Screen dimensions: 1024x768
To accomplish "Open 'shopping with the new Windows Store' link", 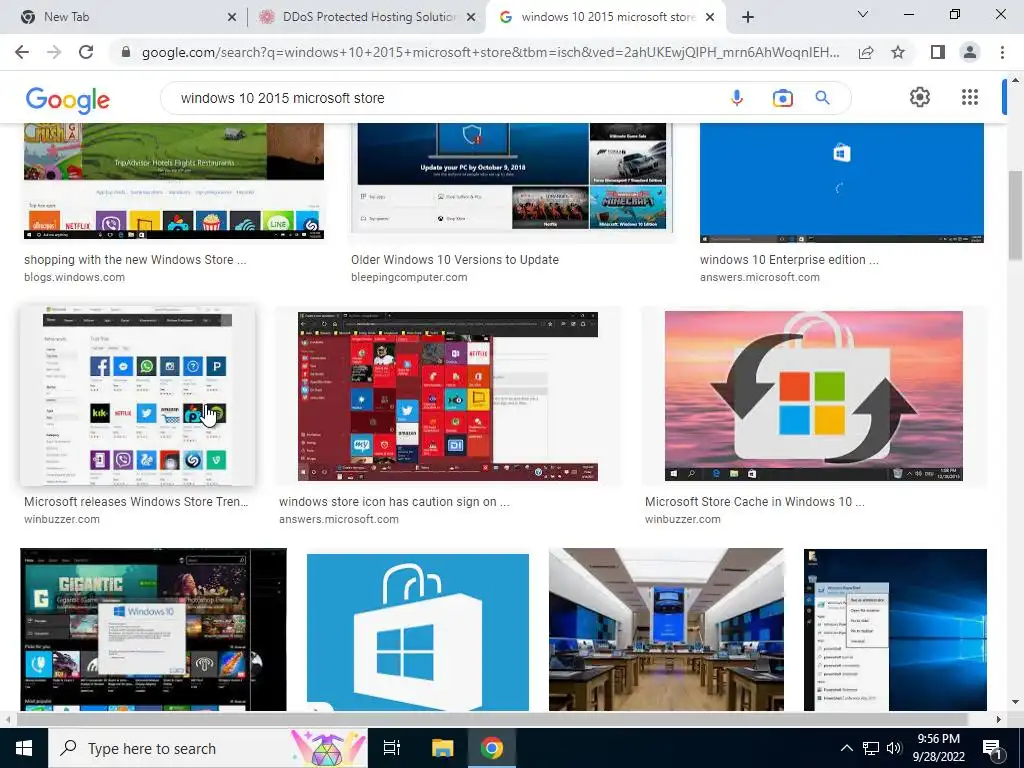I will (135, 259).
